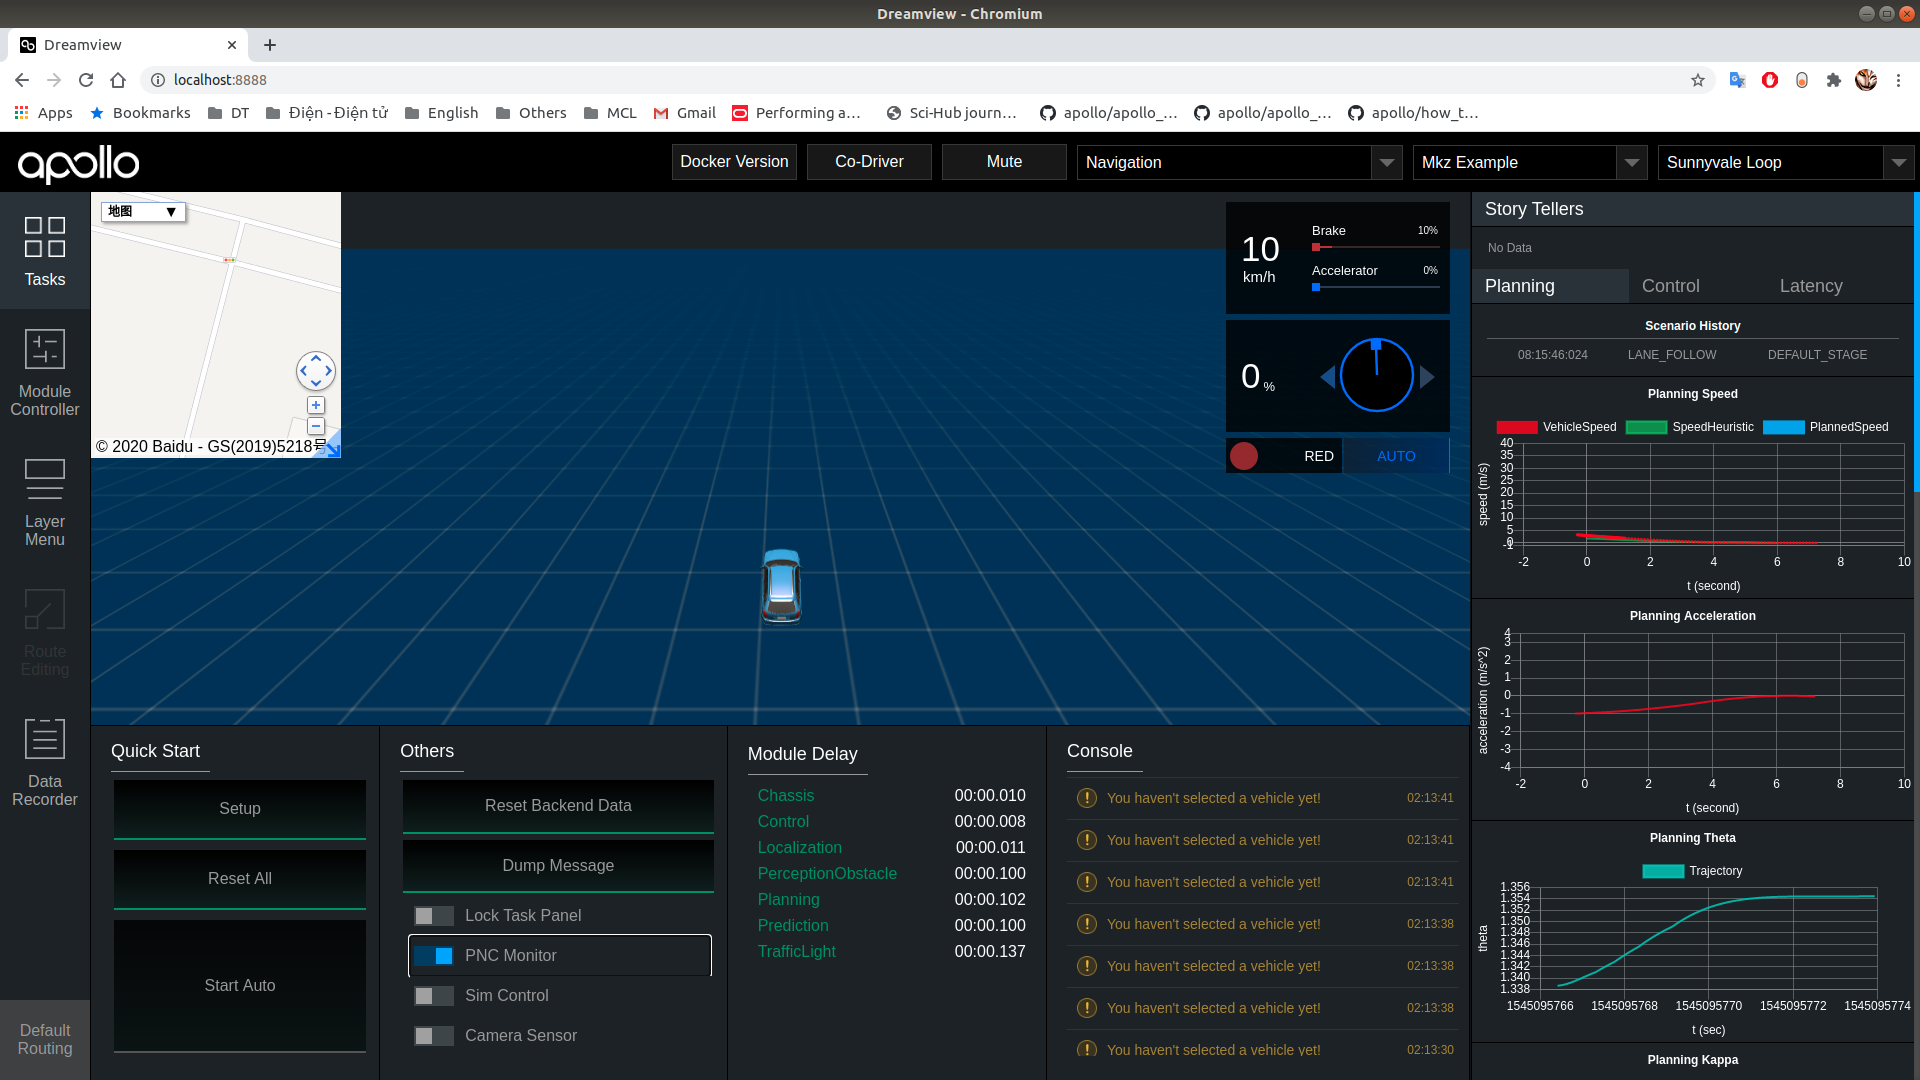1920x1080 pixels.
Task: Open the Chromium menu
Action: (x=1898, y=80)
